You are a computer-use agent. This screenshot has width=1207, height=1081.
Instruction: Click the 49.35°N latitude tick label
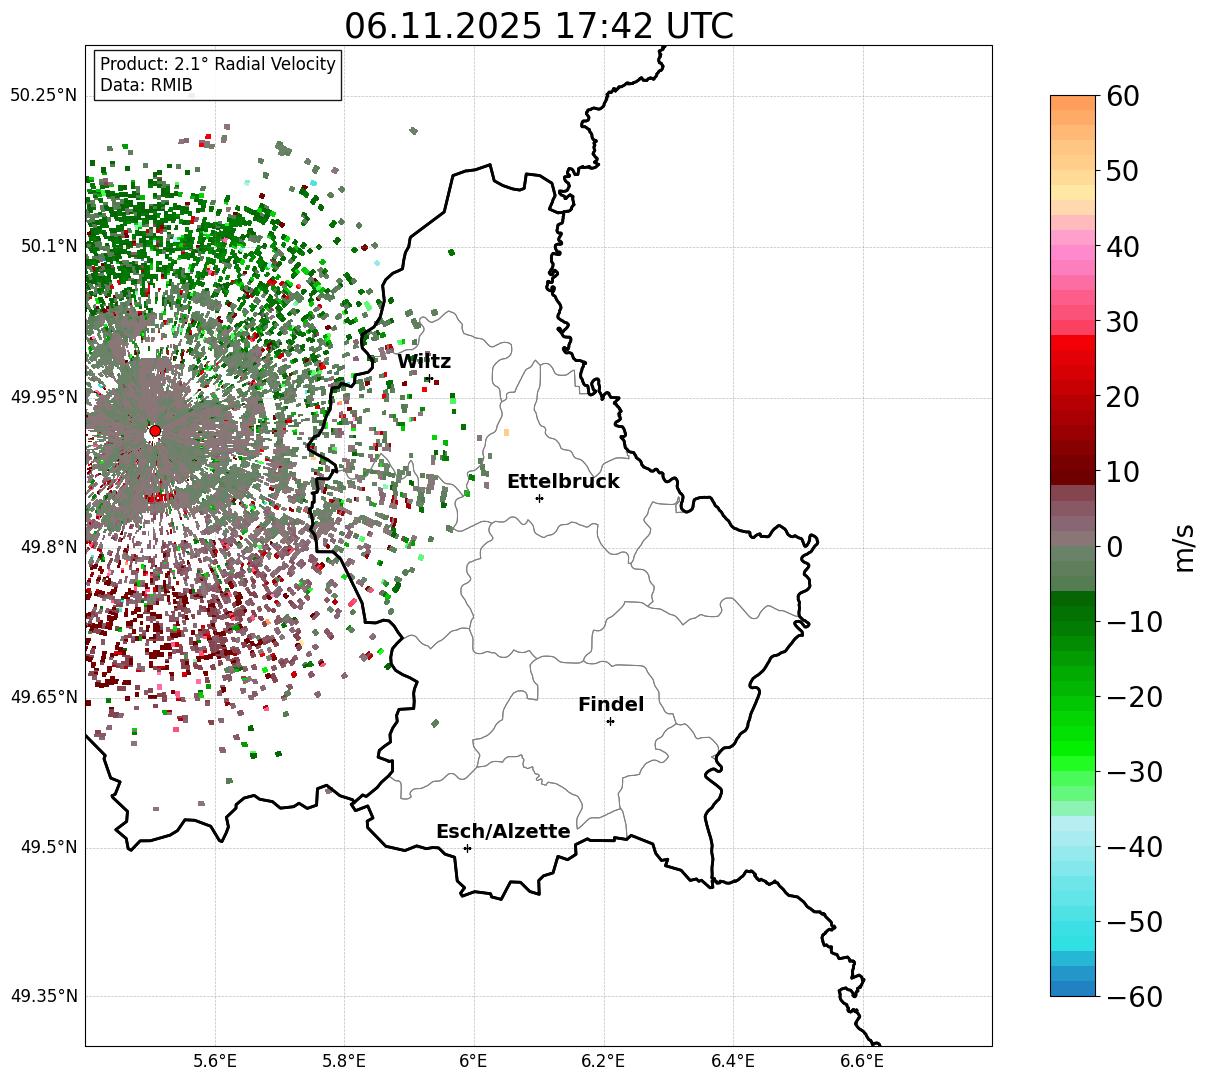pos(43,996)
